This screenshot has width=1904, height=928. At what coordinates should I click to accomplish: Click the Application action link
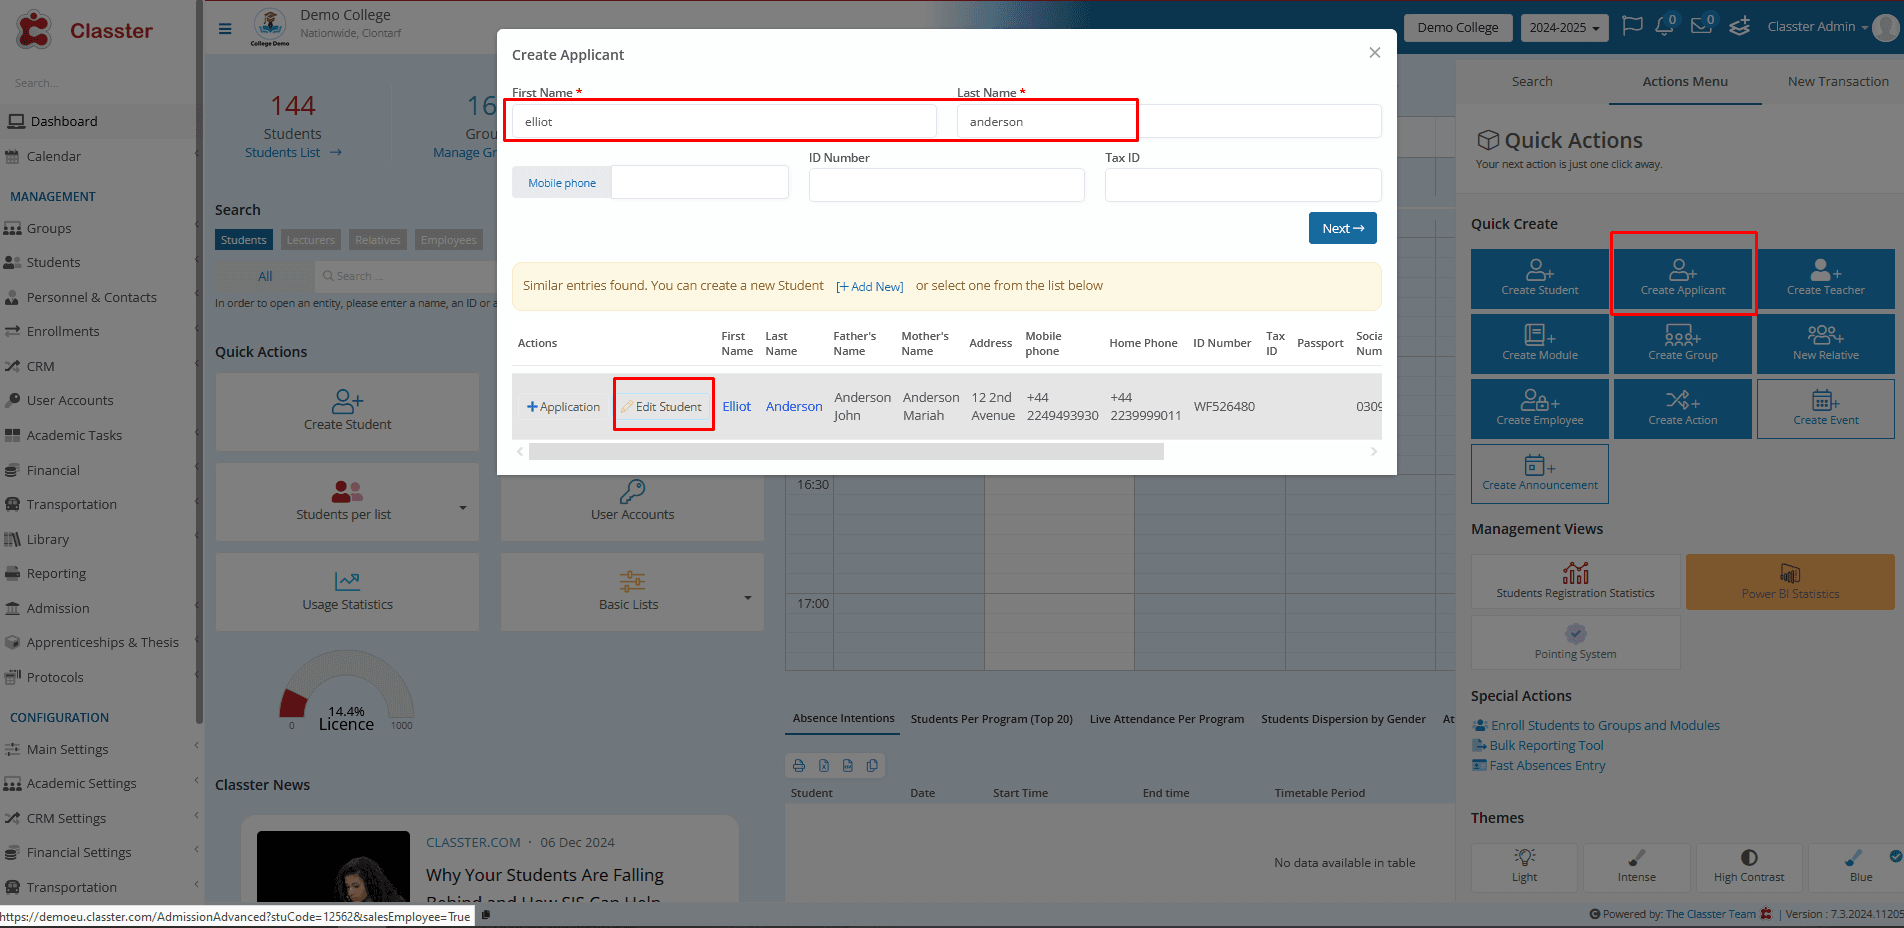pyautogui.click(x=563, y=407)
